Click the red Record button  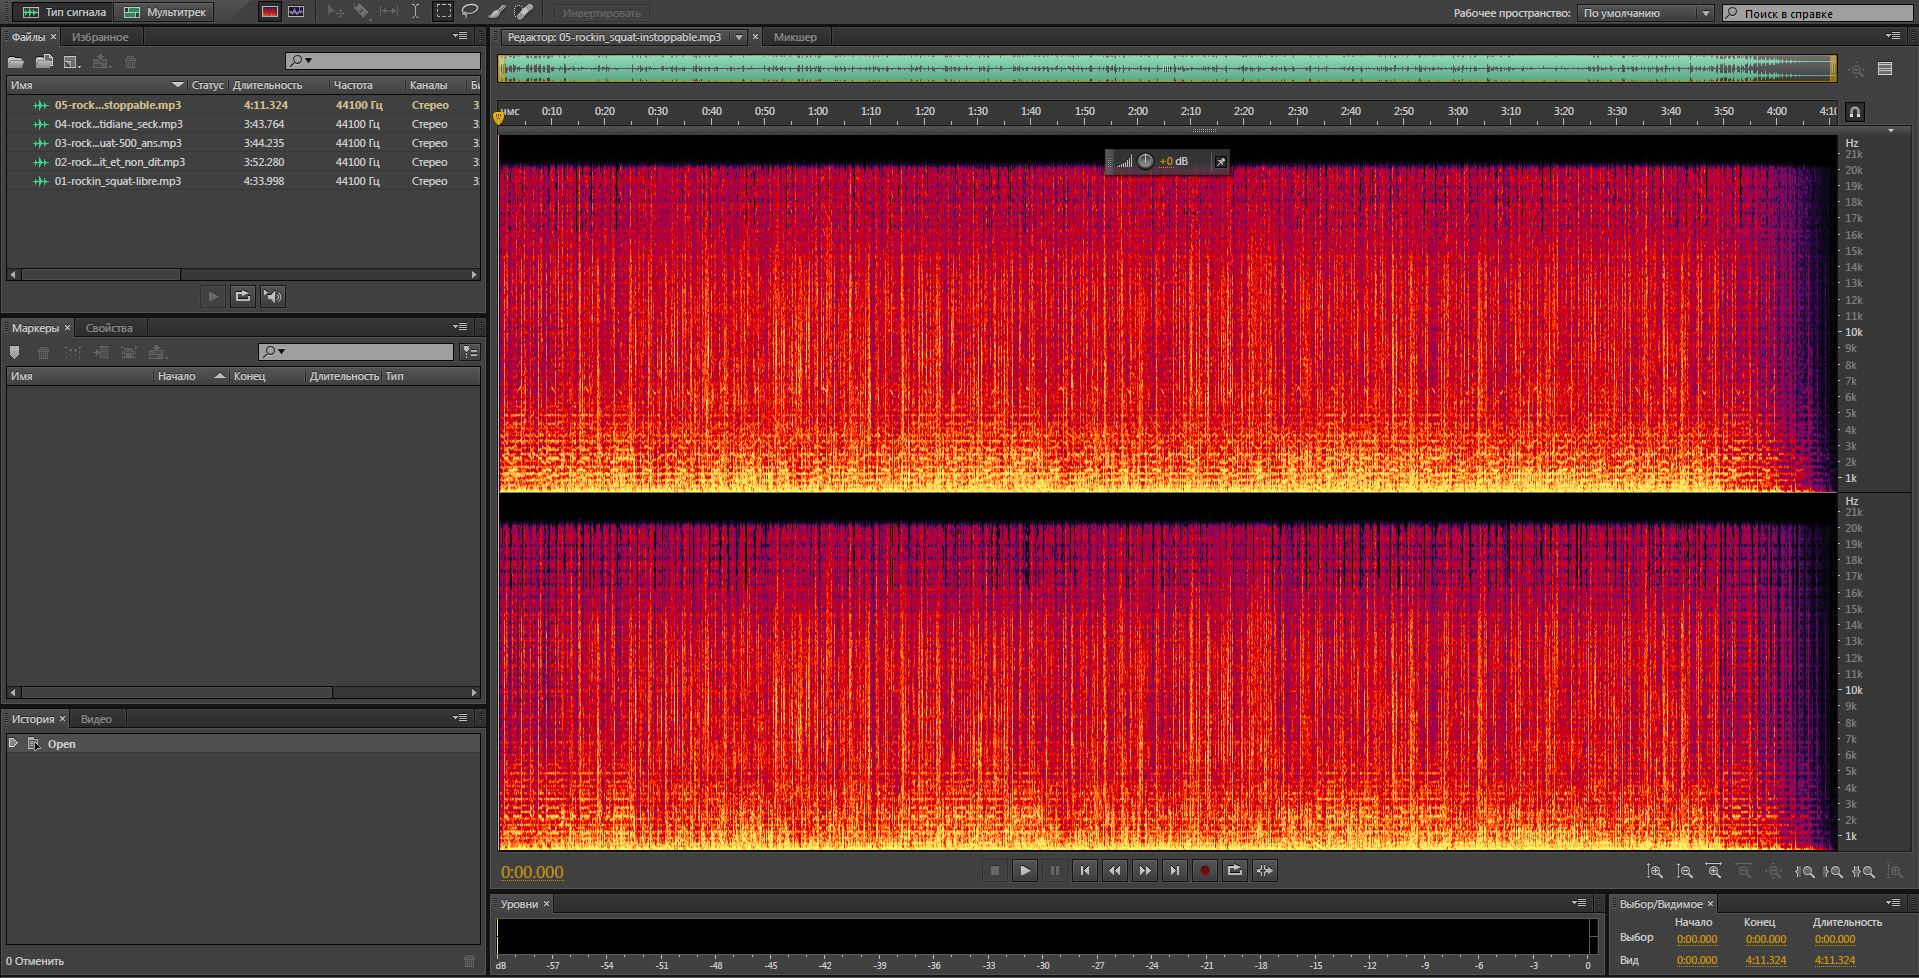(1205, 871)
